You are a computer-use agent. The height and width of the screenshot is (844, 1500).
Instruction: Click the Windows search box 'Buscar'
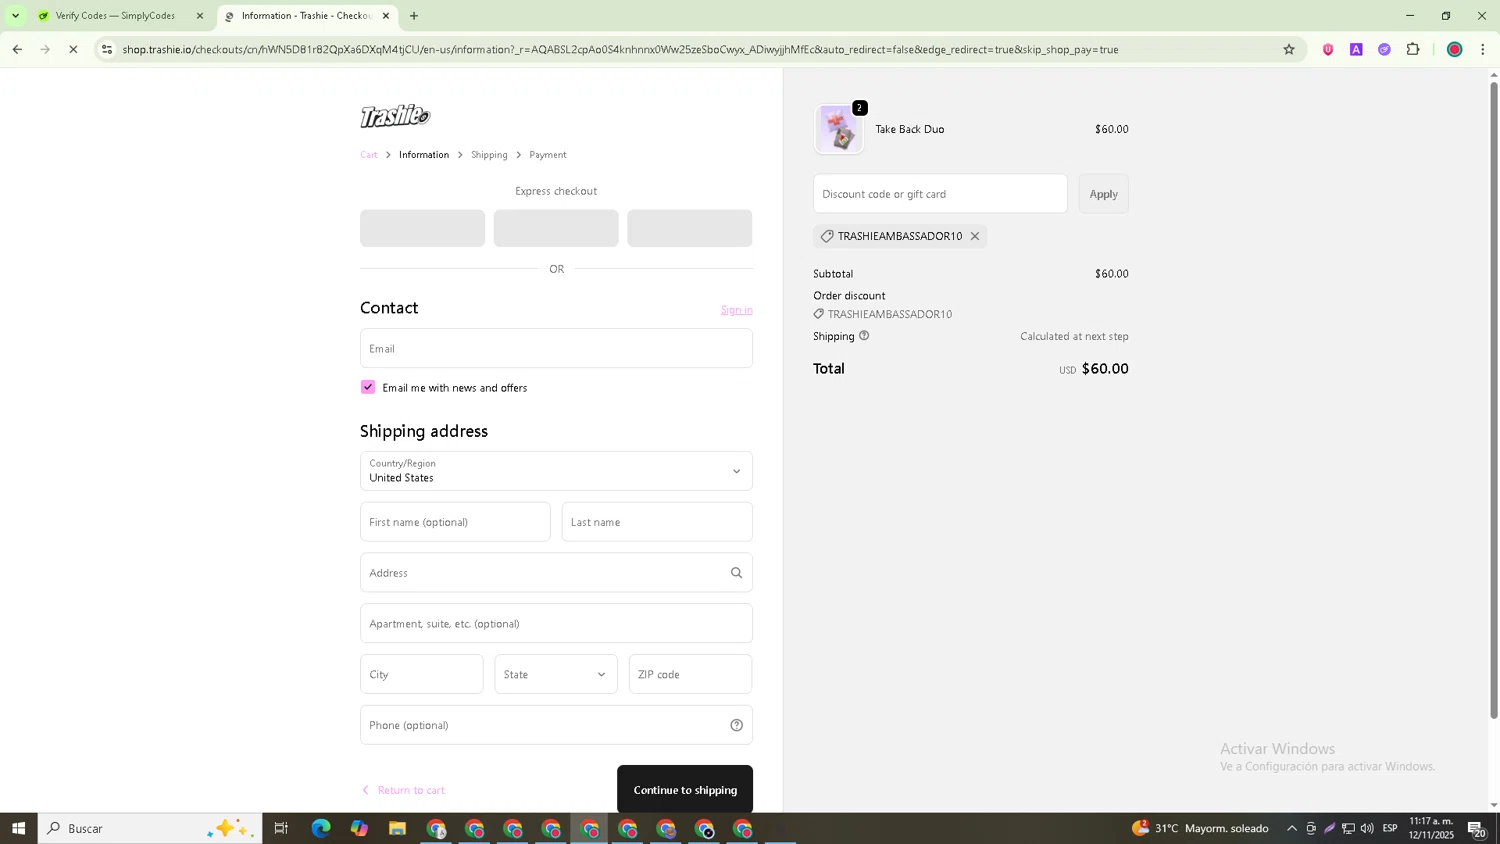[x=150, y=828]
